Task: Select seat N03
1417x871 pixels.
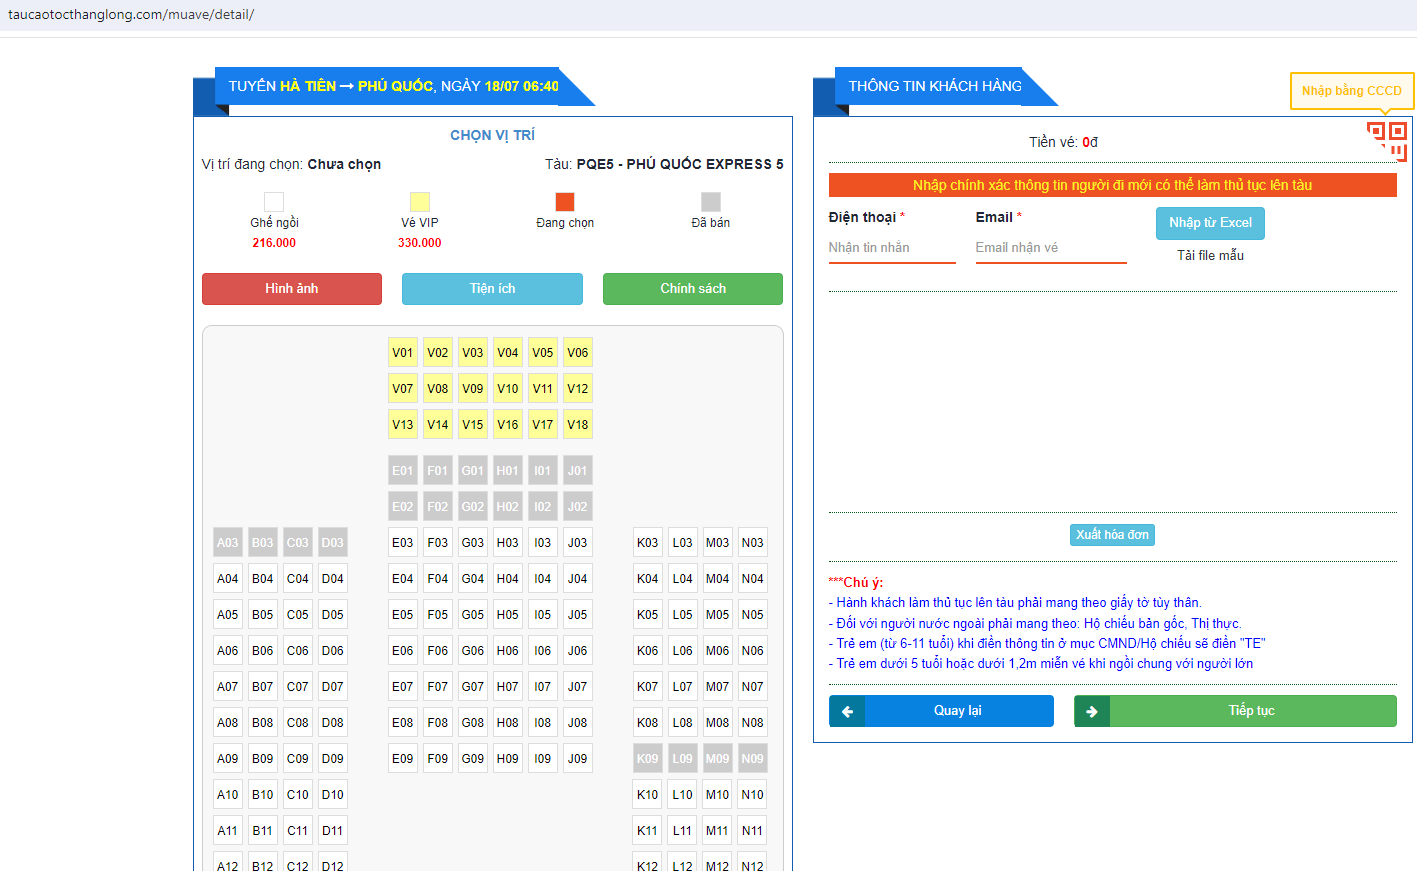Action: 753,543
